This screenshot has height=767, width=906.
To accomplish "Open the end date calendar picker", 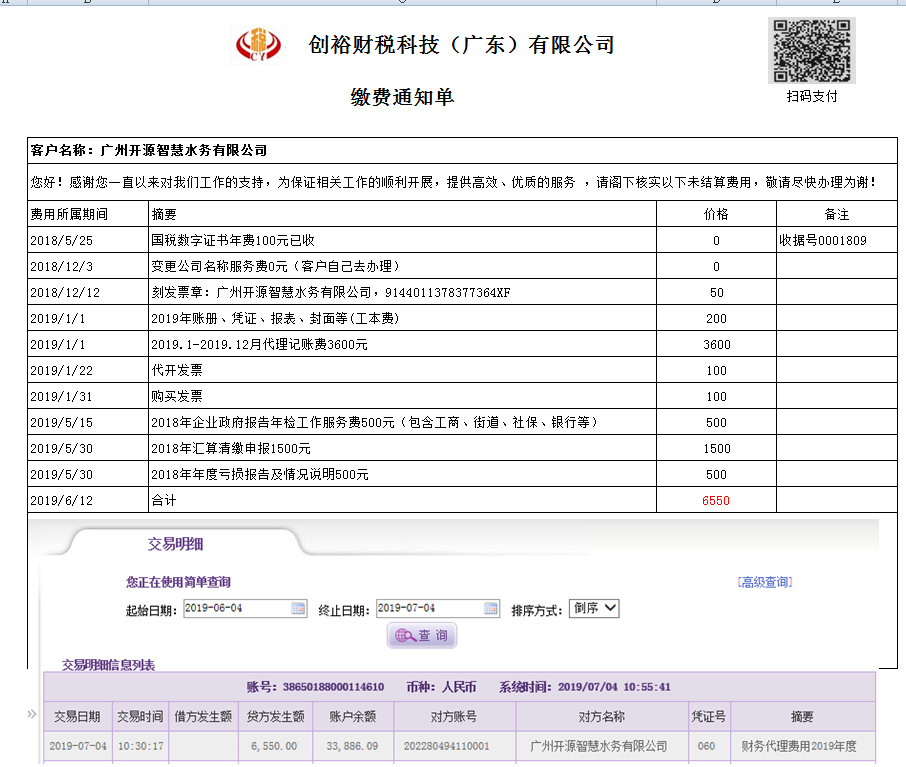I will [x=491, y=608].
